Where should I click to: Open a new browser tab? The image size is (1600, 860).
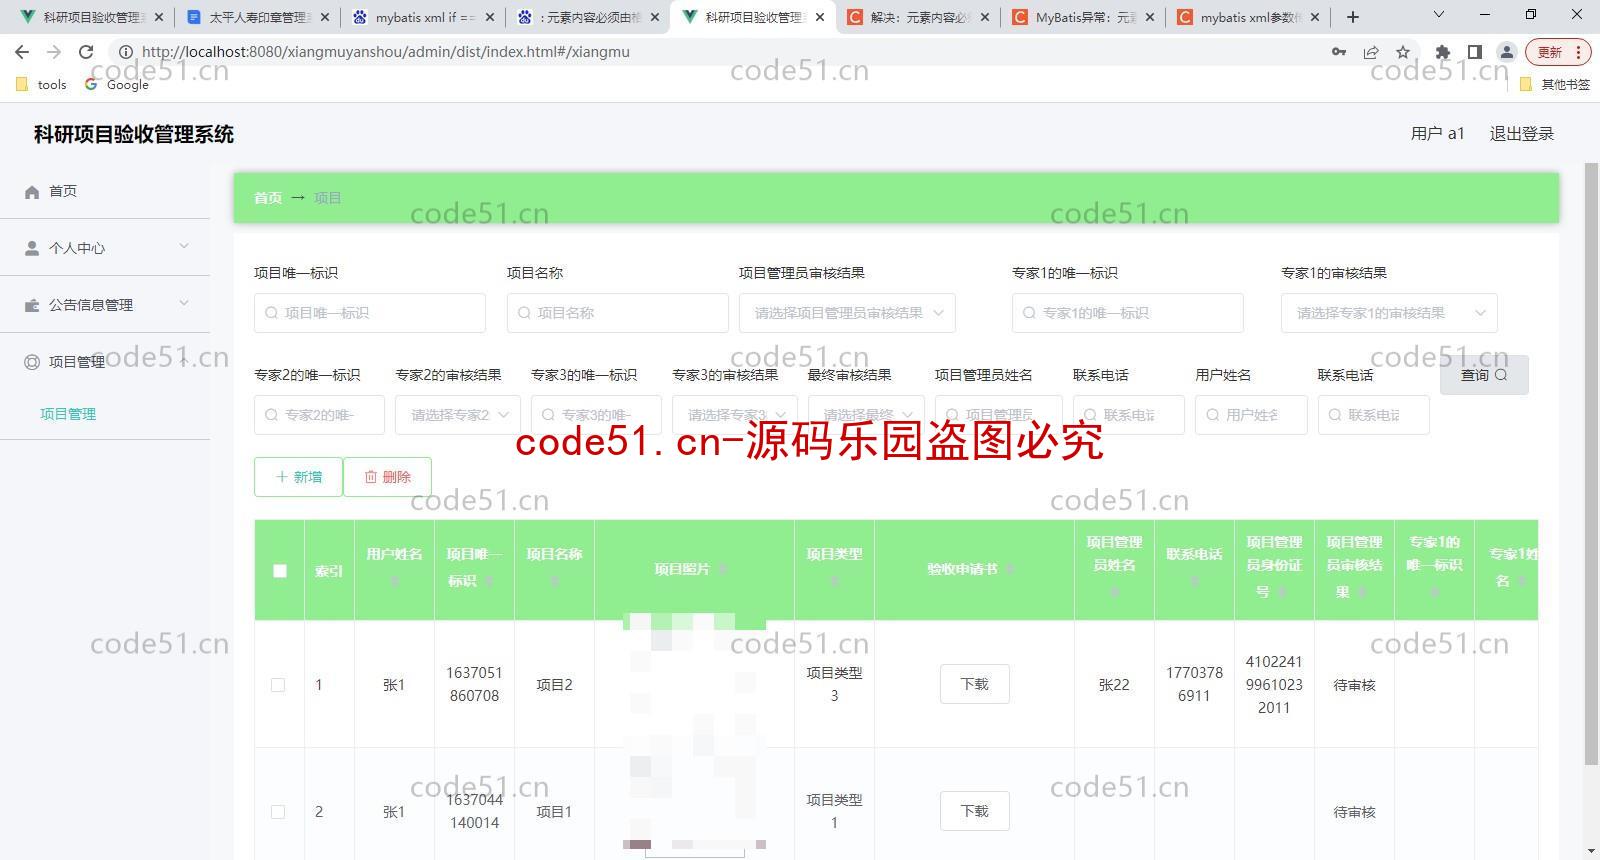[1353, 17]
